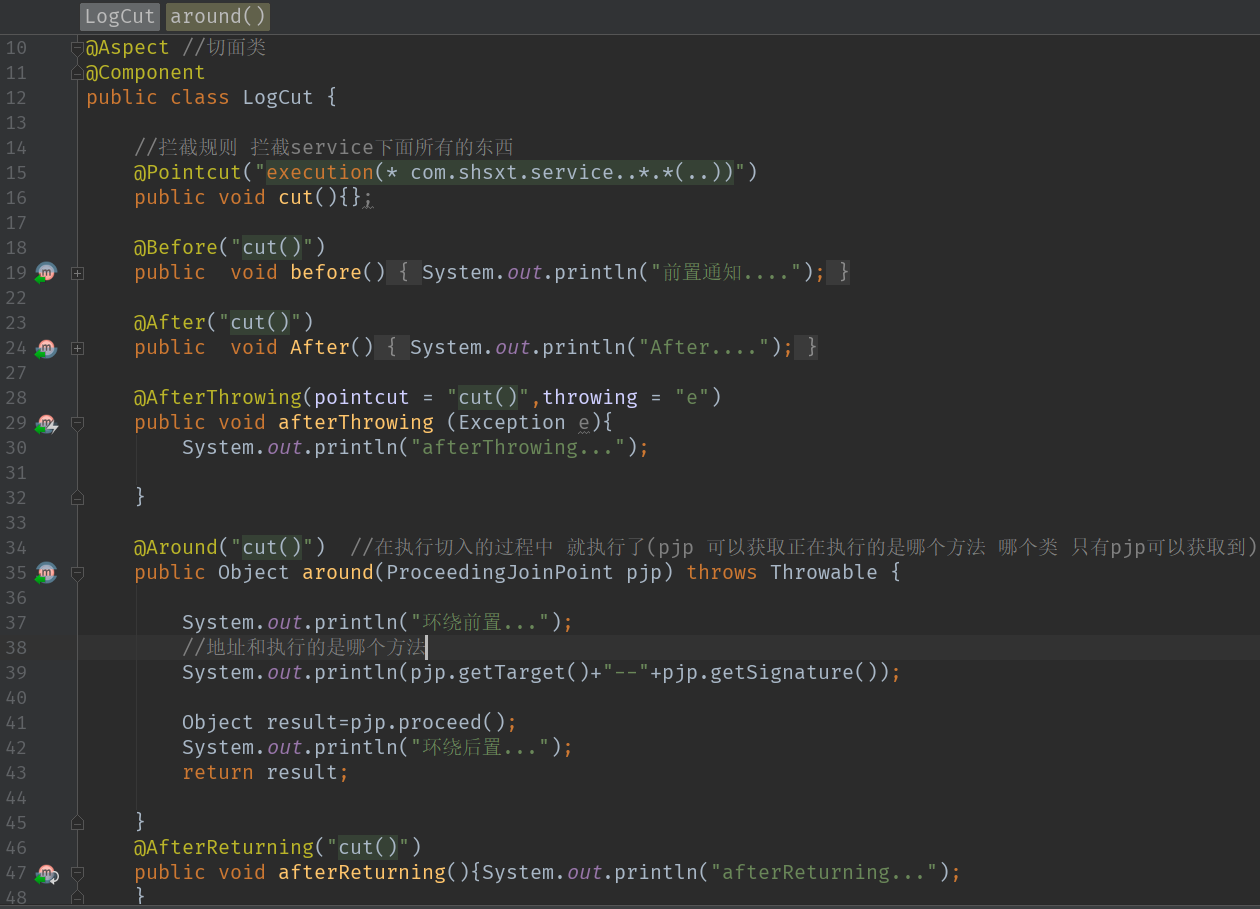This screenshot has height=909, width=1260.
Task: Click the @Aspect annotation
Action: click(x=128, y=47)
